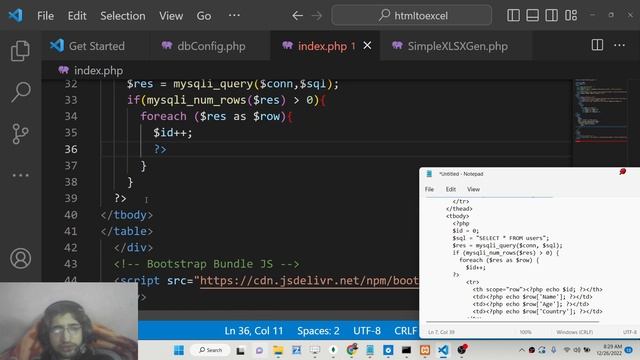Image resolution: width=640 pixels, height=360 pixels.
Task: Open the Visual Studio Code taskbar icon
Action: (x=443, y=350)
